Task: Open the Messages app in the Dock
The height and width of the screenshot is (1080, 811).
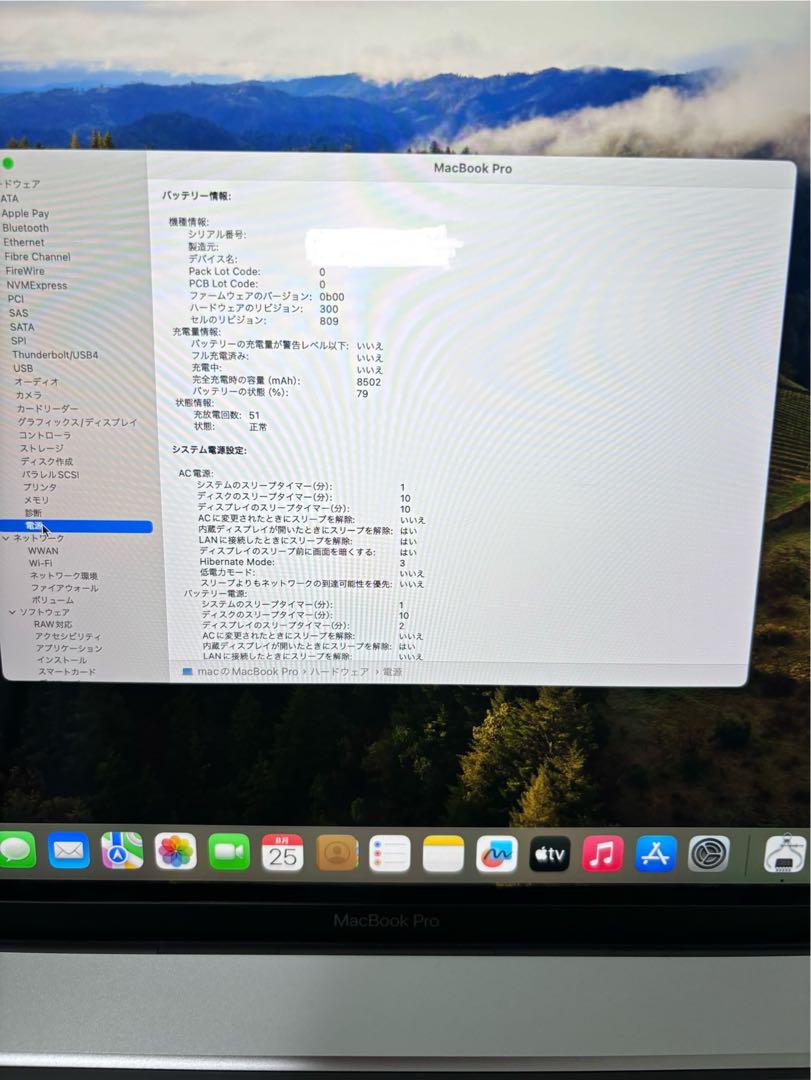Action: pos(15,851)
